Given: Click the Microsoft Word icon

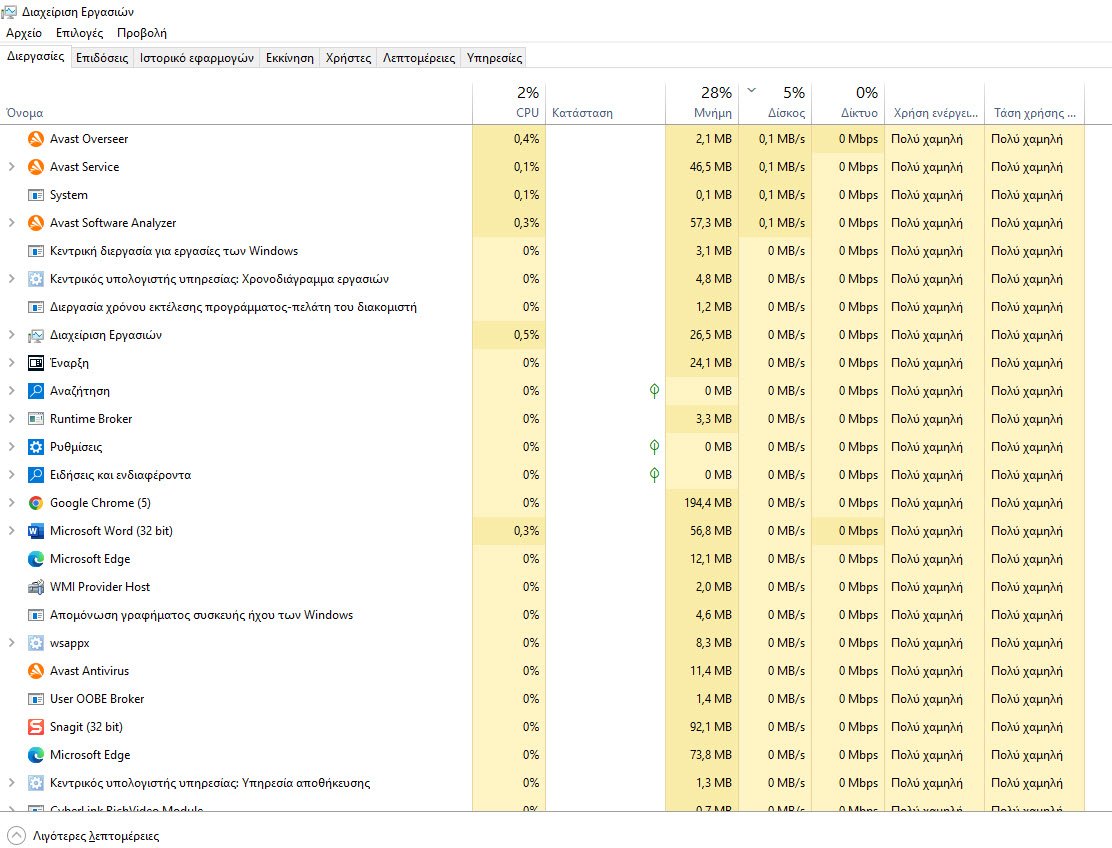Looking at the screenshot, I should [35, 531].
